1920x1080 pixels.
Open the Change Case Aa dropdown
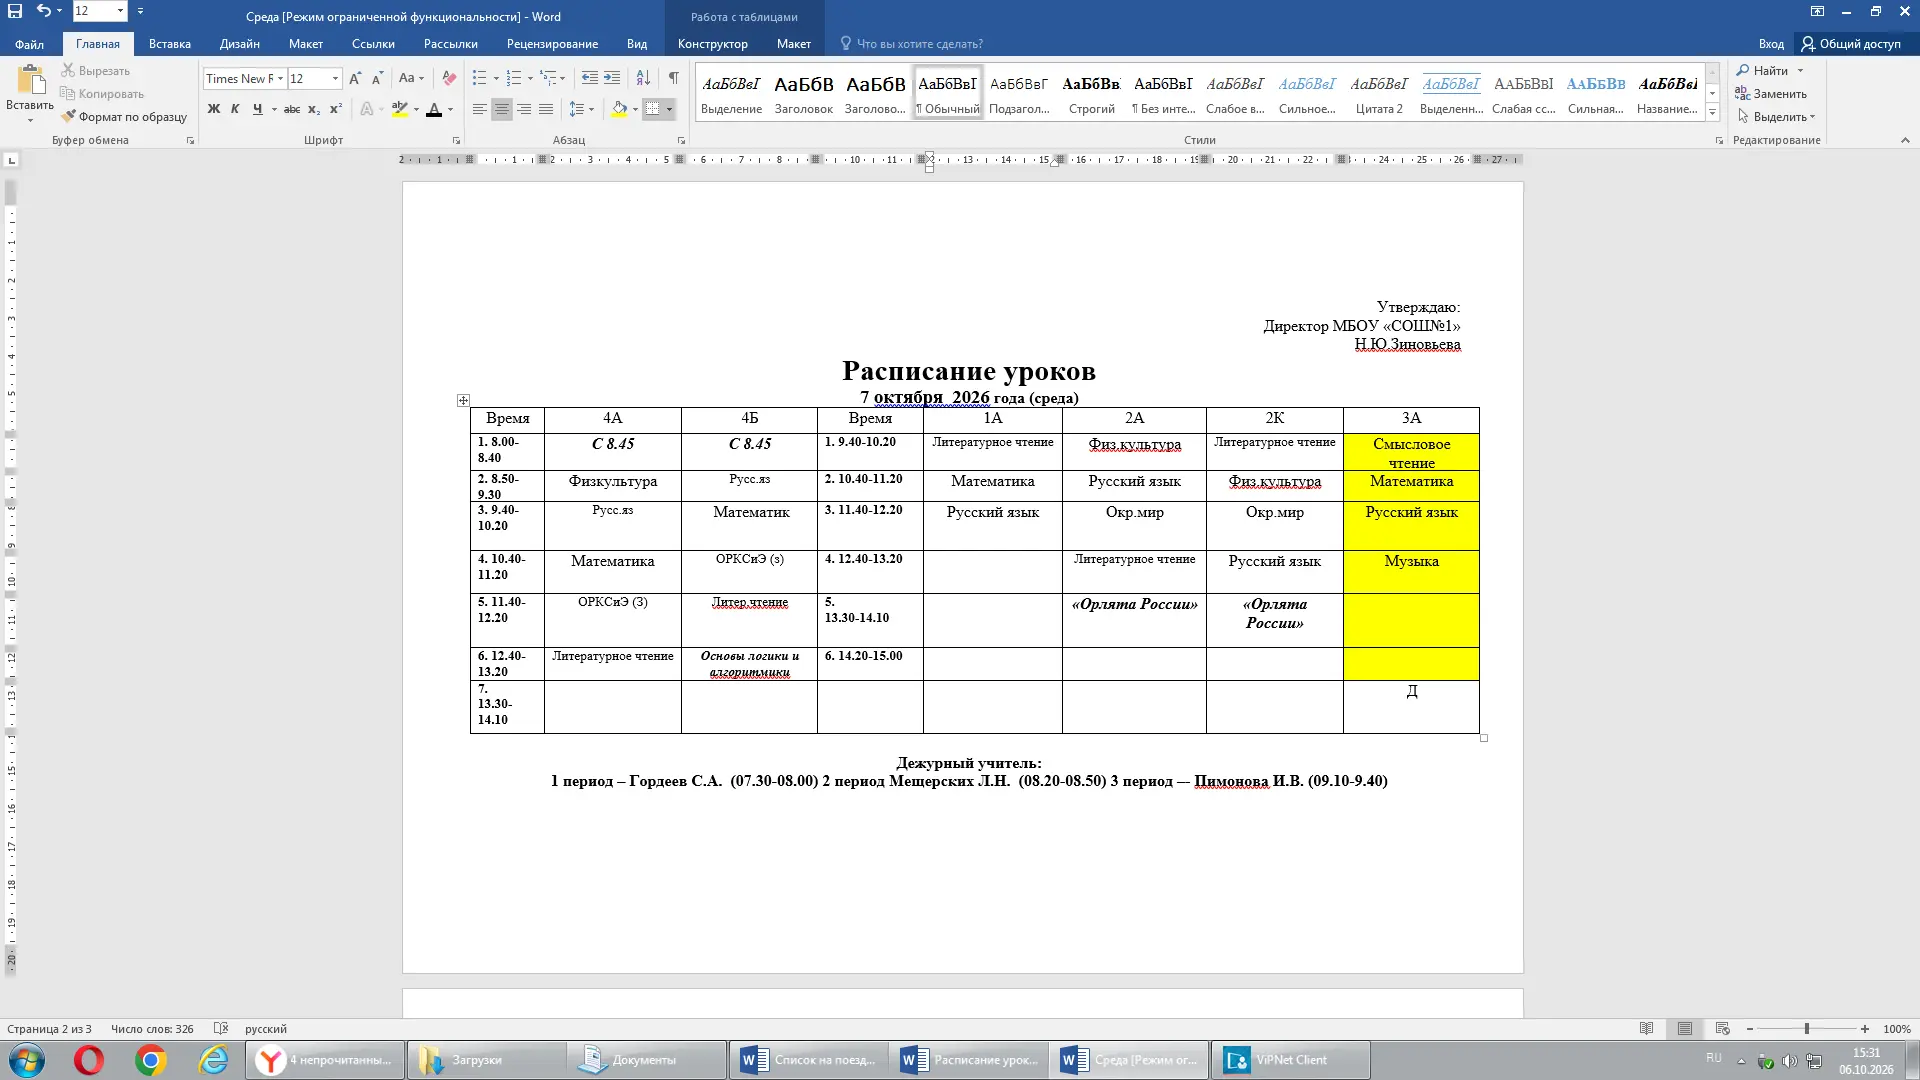[x=411, y=78]
